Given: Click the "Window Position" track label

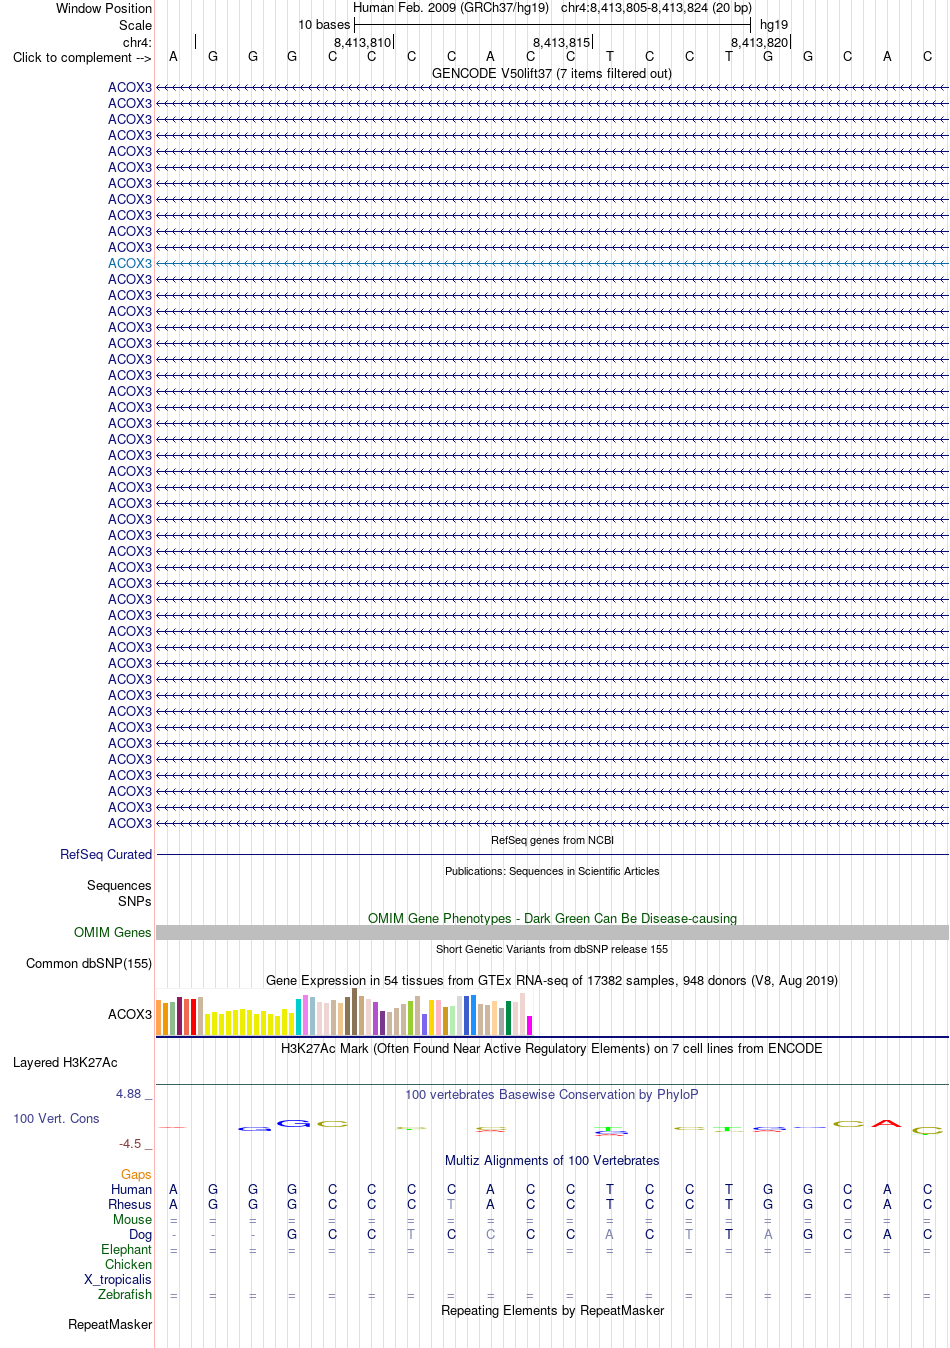Looking at the screenshot, I should pyautogui.click(x=104, y=8).
